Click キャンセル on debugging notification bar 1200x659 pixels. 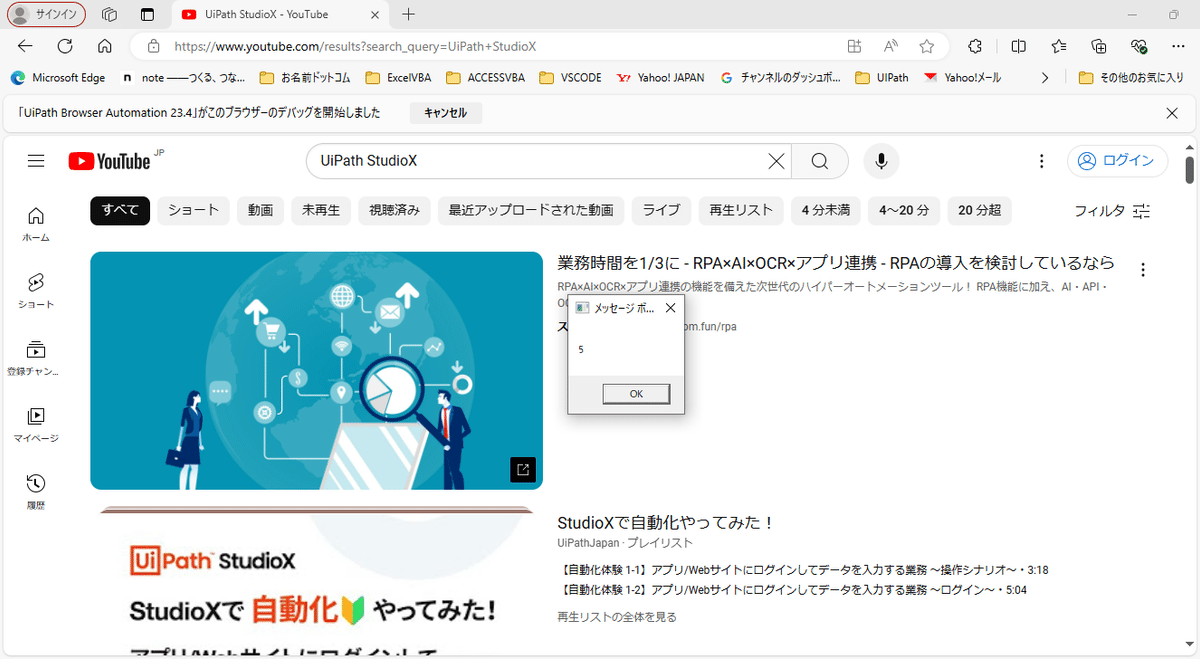pyautogui.click(x=445, y=113)
